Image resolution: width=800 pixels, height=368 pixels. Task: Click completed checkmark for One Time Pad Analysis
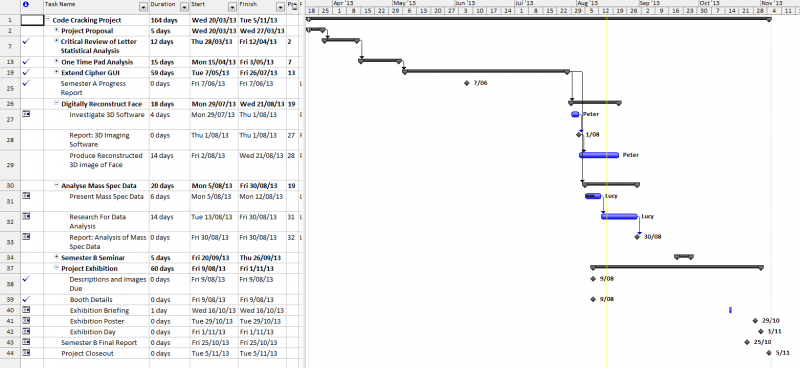[x=27, y=61]
